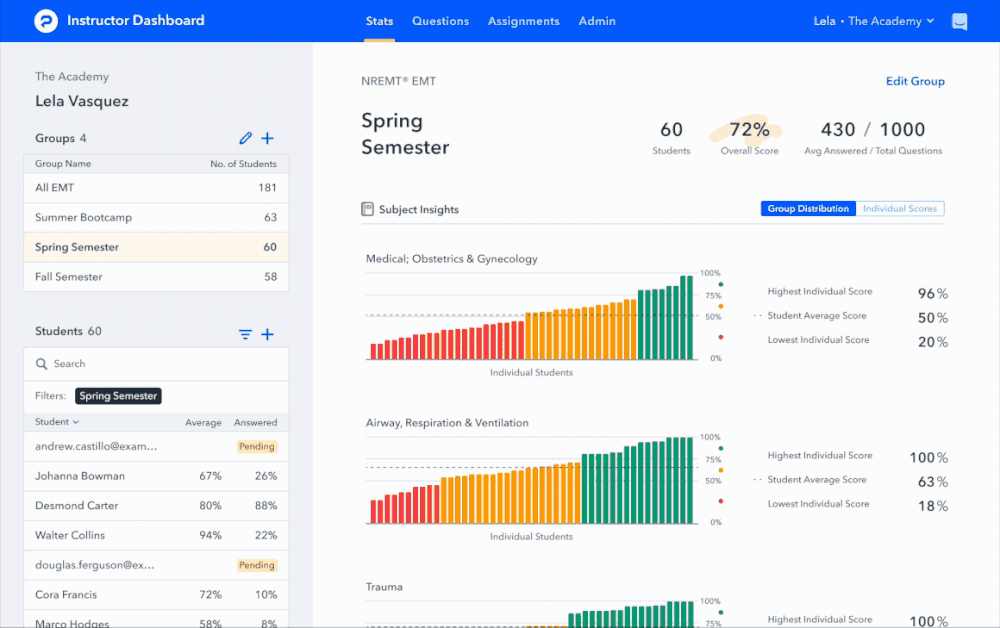Screen dimensions: 1000x628
Task: Click the 63% Student Average Score value
Action: [x=933, y=481]
